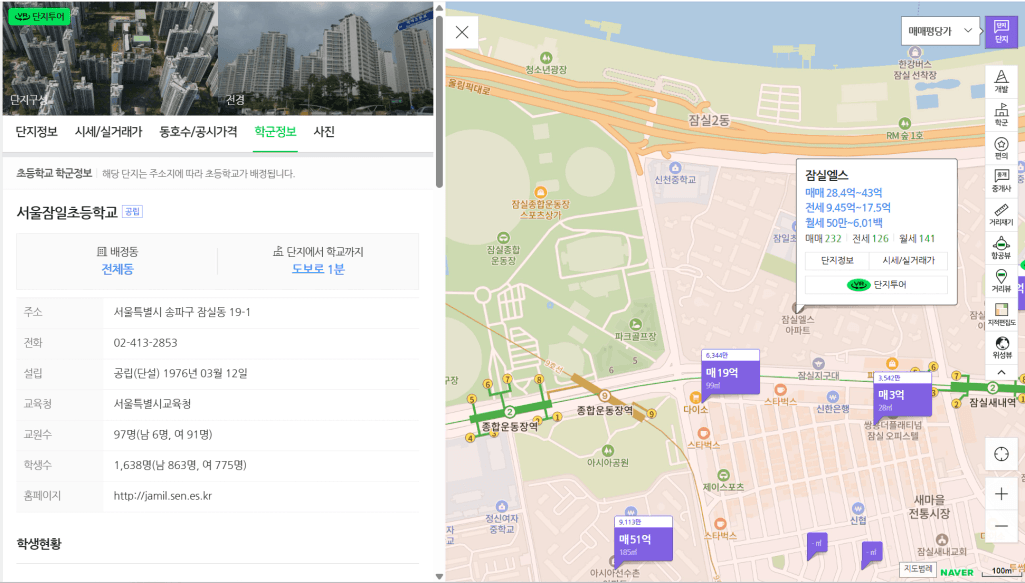Toggle the 지적편집도 cadastral map layer
The image size is (1025, 583).
pyautogui.click(x=1001, y=314)
